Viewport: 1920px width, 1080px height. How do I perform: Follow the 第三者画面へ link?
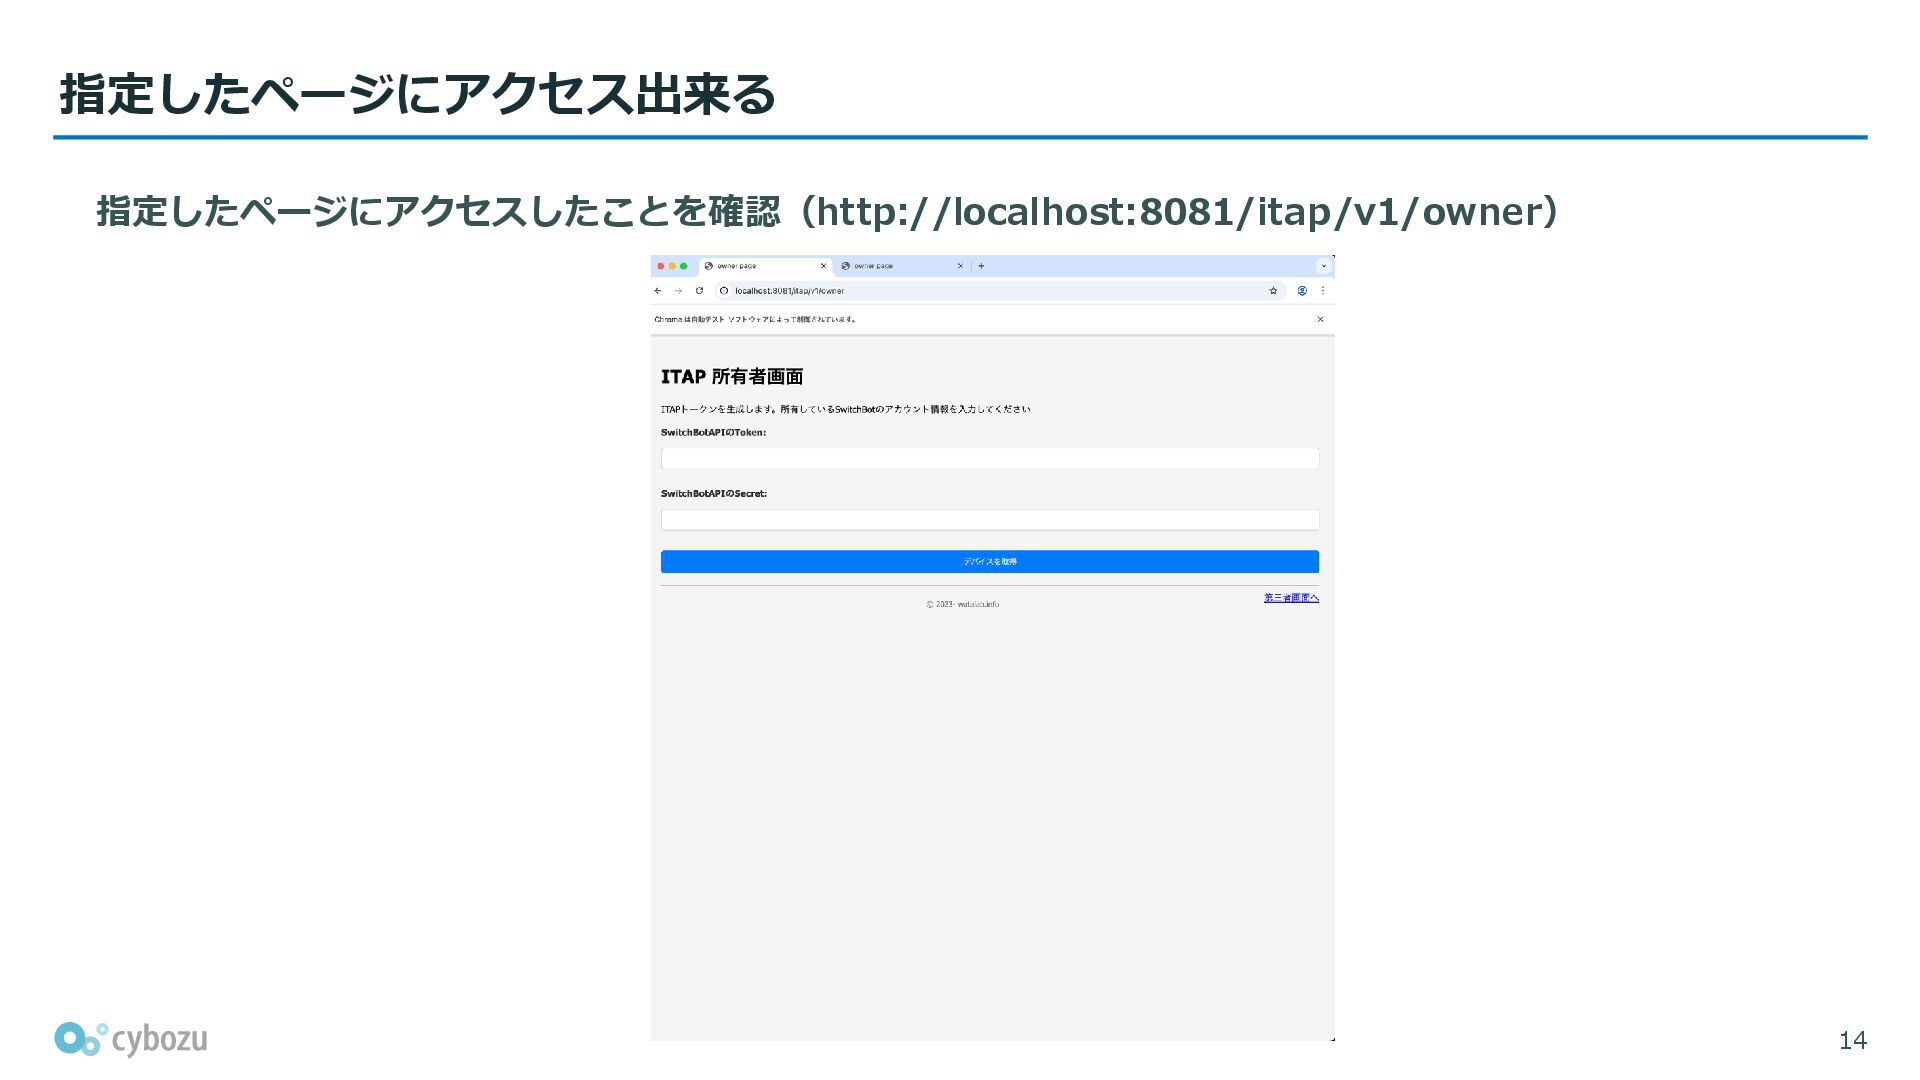tap(1290, 598)
